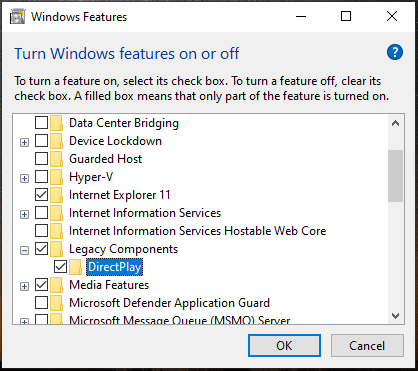Click the Legacy Components folder icon
418x371 pixels.
pos(57,249)
